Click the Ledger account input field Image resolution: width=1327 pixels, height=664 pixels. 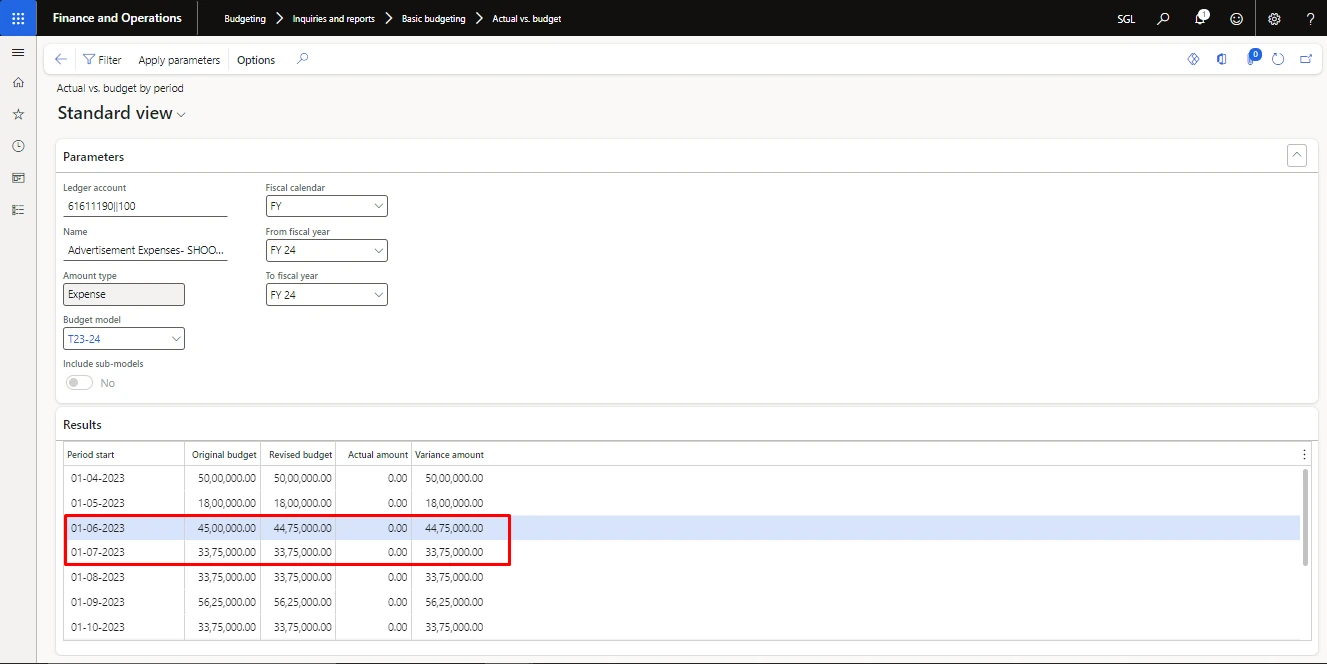[x=145, y=206]
